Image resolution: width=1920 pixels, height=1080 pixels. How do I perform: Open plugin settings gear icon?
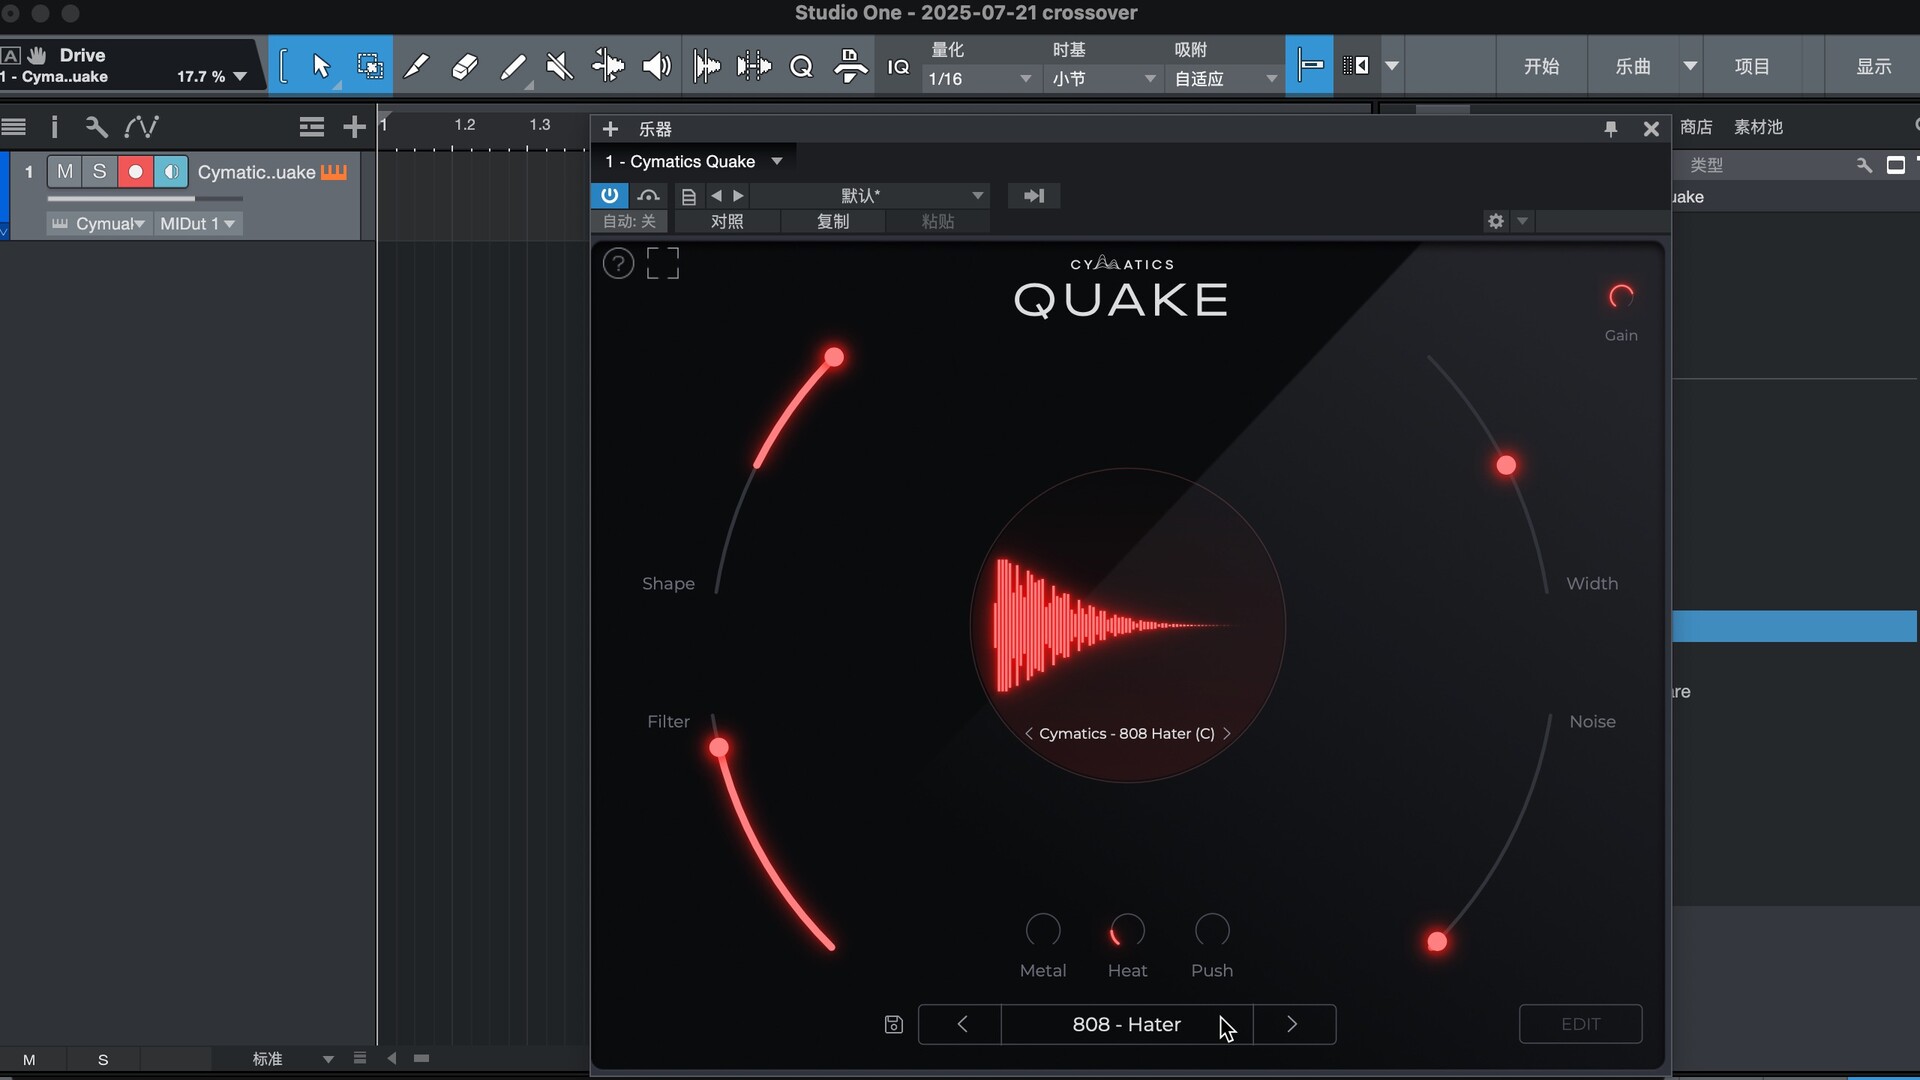pos(1495,221)
